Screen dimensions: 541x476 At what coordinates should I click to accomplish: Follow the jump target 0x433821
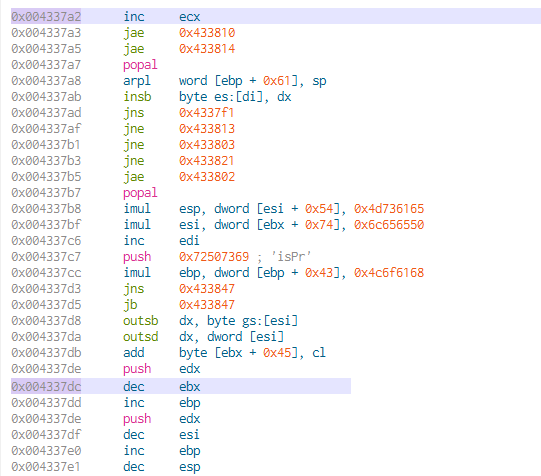[x=207, y=161]
